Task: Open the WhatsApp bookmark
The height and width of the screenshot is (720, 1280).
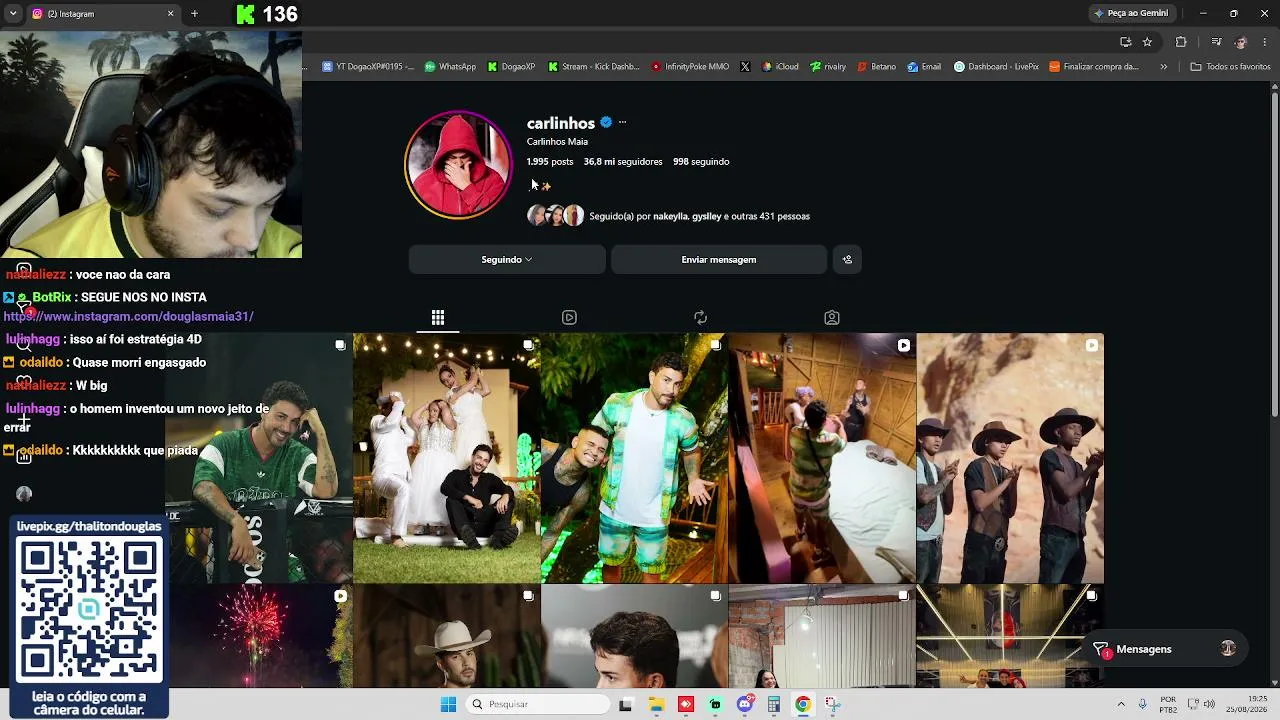Action: pos(450,67)
